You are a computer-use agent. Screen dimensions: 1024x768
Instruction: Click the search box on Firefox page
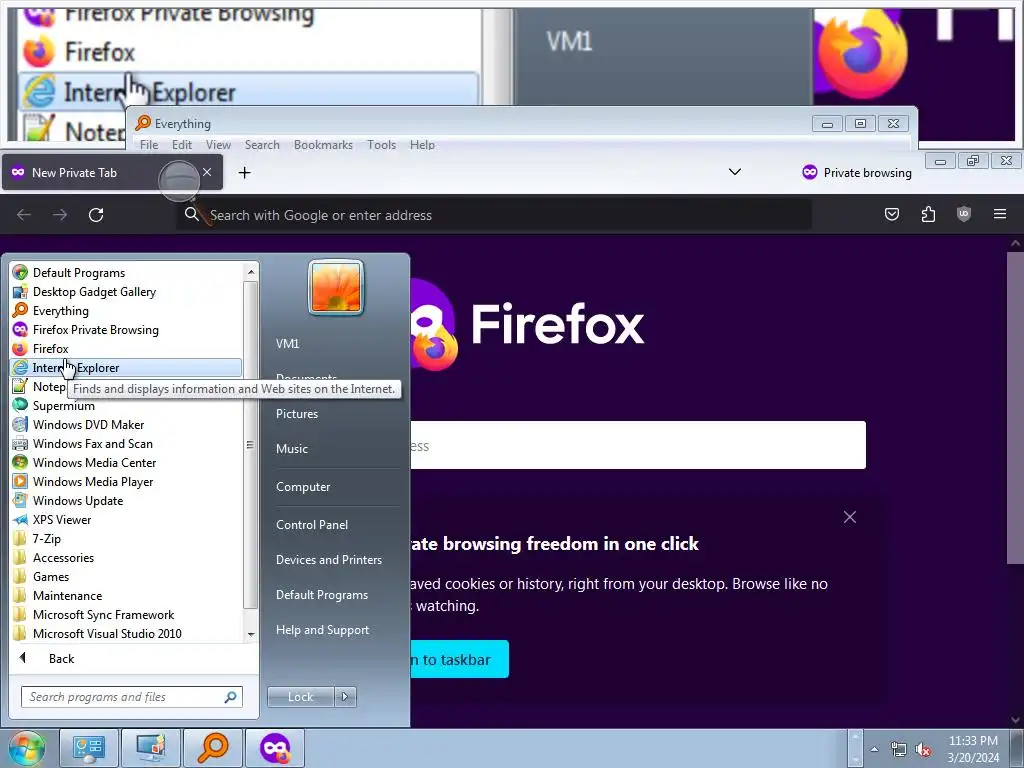tap(637, 445)
